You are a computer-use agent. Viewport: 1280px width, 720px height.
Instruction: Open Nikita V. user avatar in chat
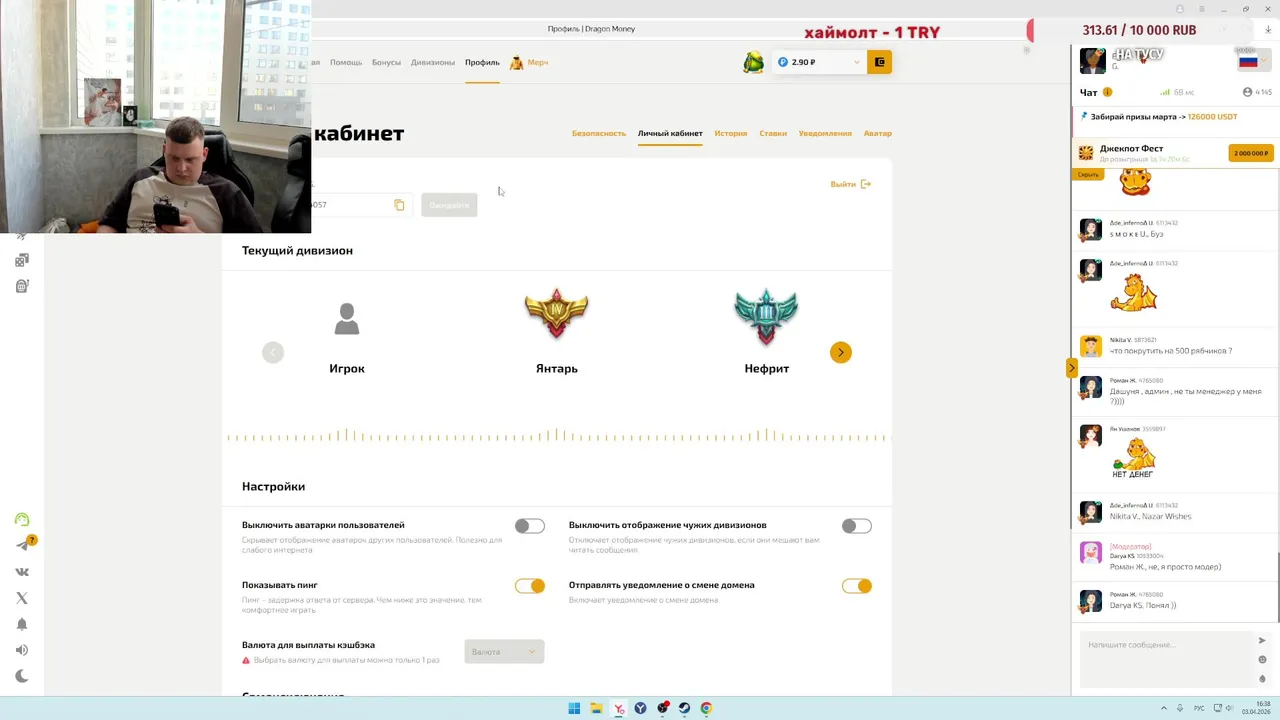pos(1091,346)
